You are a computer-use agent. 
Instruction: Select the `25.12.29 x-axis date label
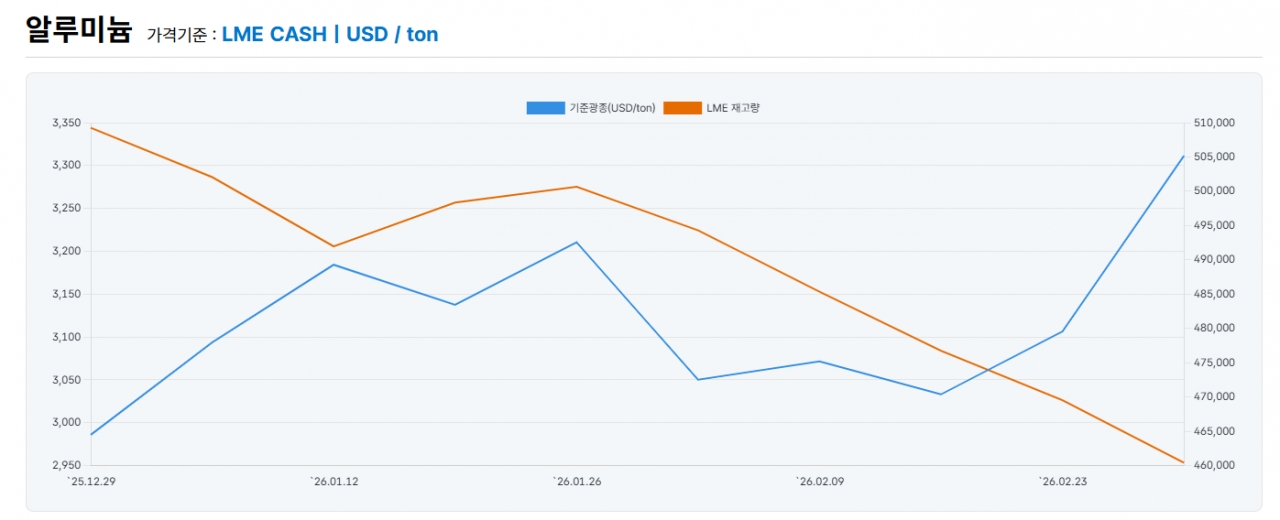coord(91,482)
